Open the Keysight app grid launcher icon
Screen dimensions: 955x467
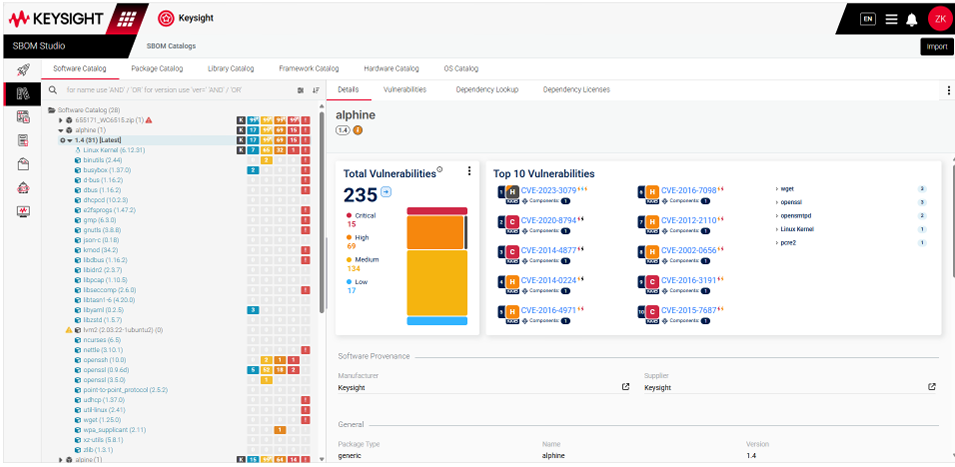coord(126,18)
